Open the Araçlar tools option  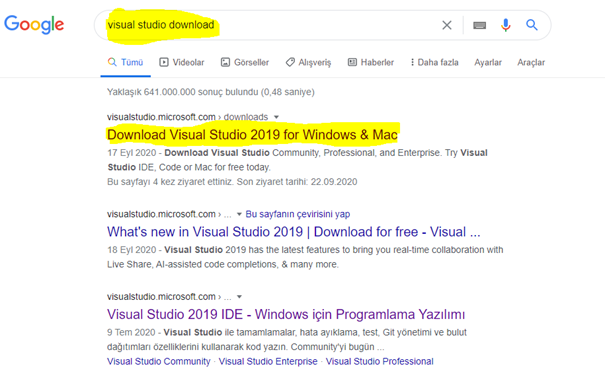[x=531, y=62]
